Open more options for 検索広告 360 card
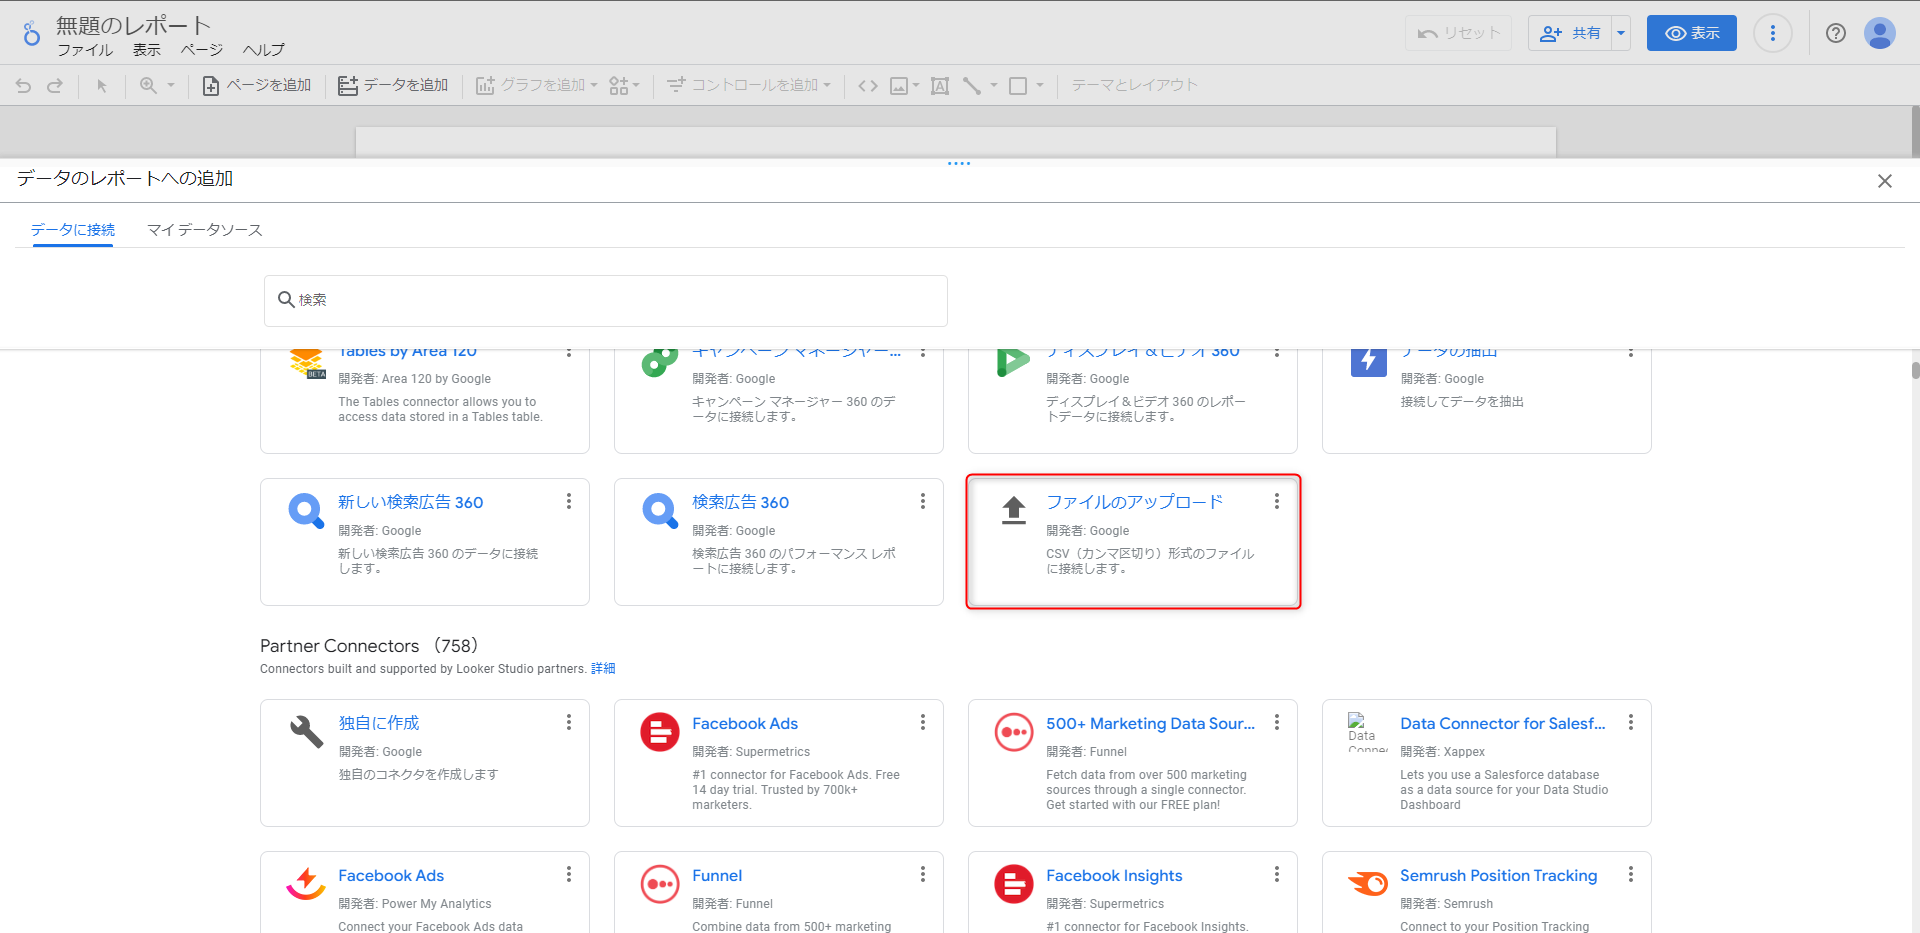The width and height of the screenshot is (1920, 933). 923,501
